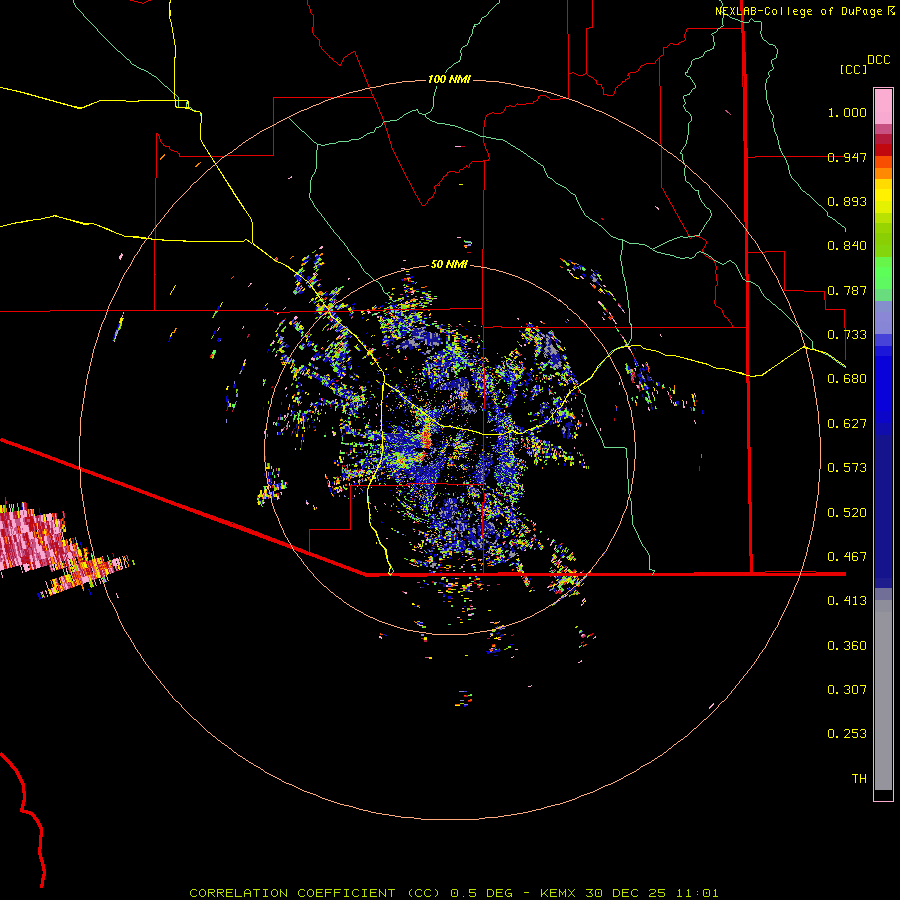This screenshot has height=900, width=900.
Task: Click the 0.307 scale value
Action: [x=847, y=690]
